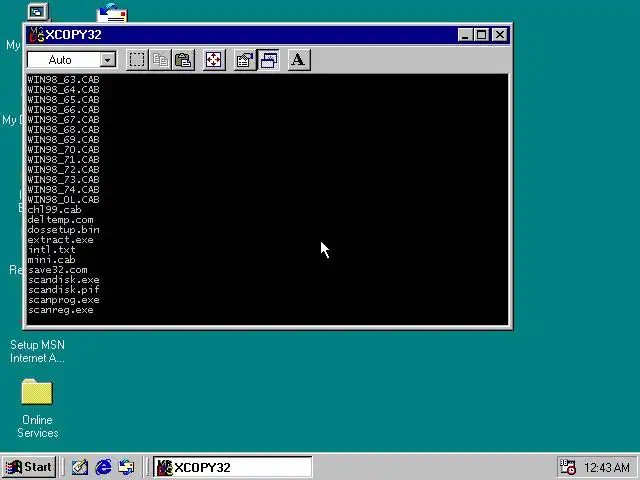640x480 pixels.
Task: Click the WIN98_63.CAB line
Action: tap(63, 79)
